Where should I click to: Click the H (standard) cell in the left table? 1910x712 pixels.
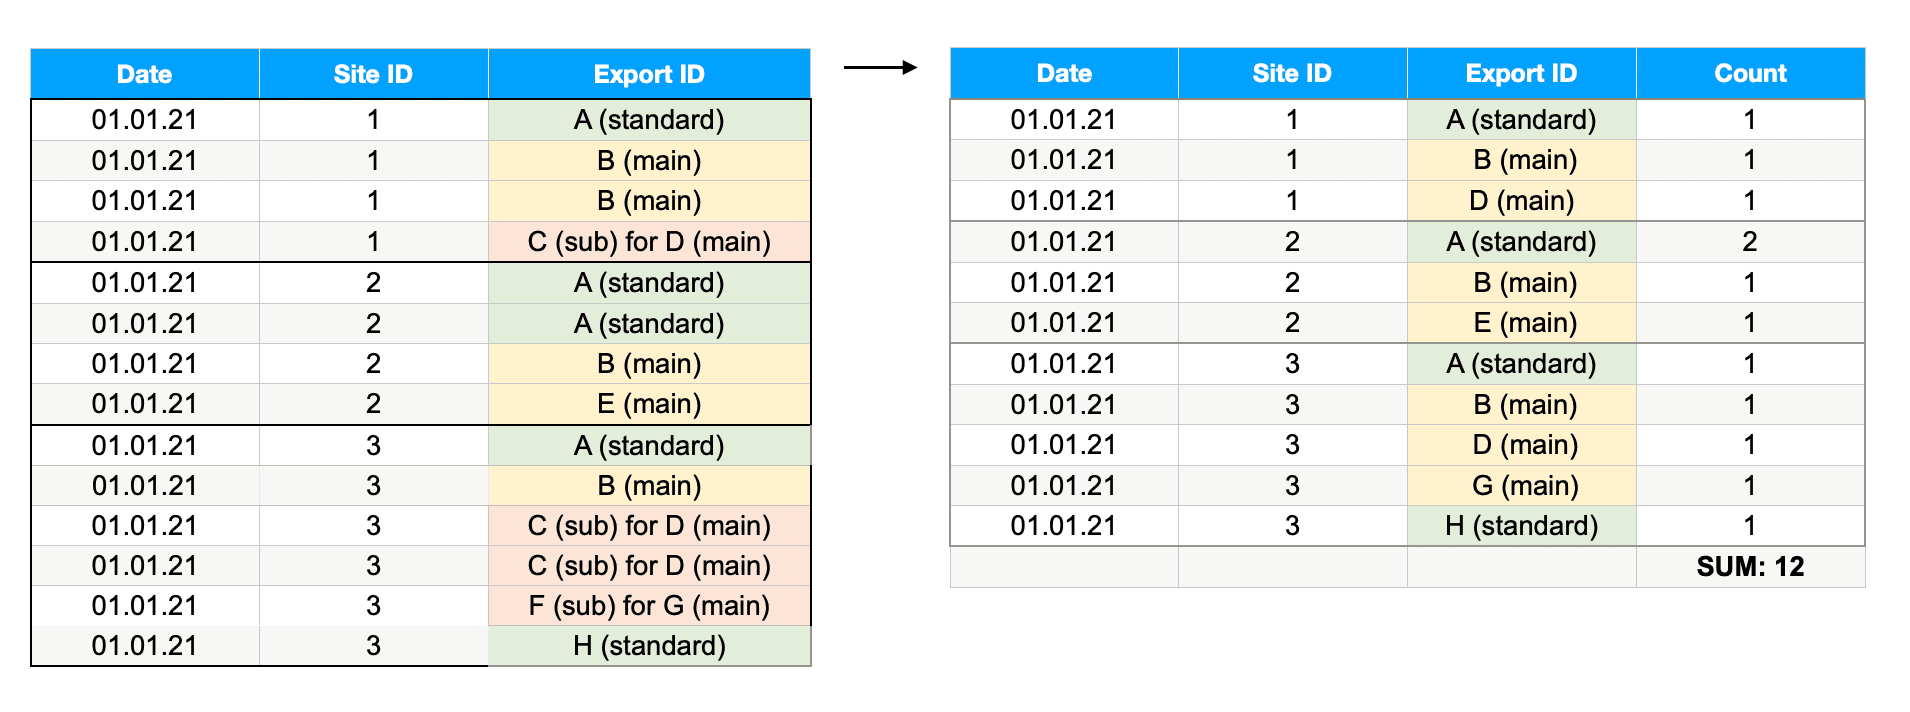pyautogui.click(x=649, y=646)
